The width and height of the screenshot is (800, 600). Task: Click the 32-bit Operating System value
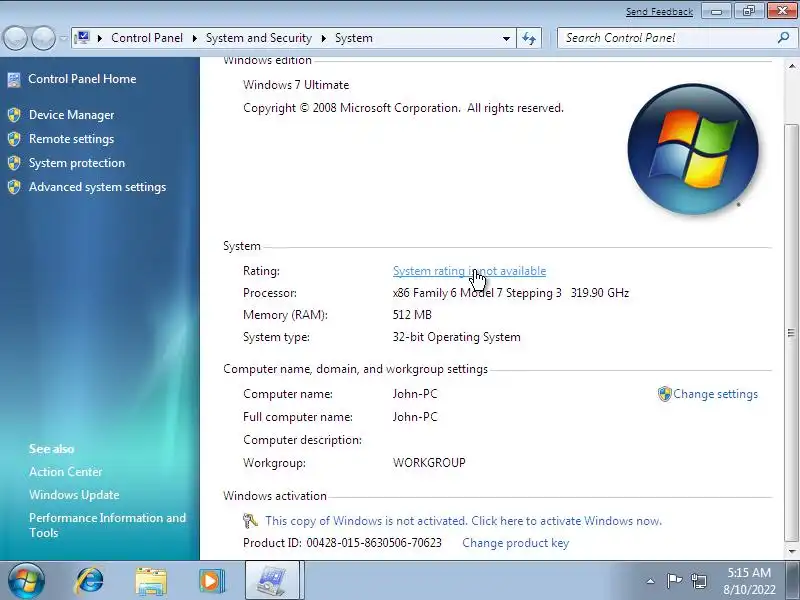pyautogui.click(x=457, y=337)
